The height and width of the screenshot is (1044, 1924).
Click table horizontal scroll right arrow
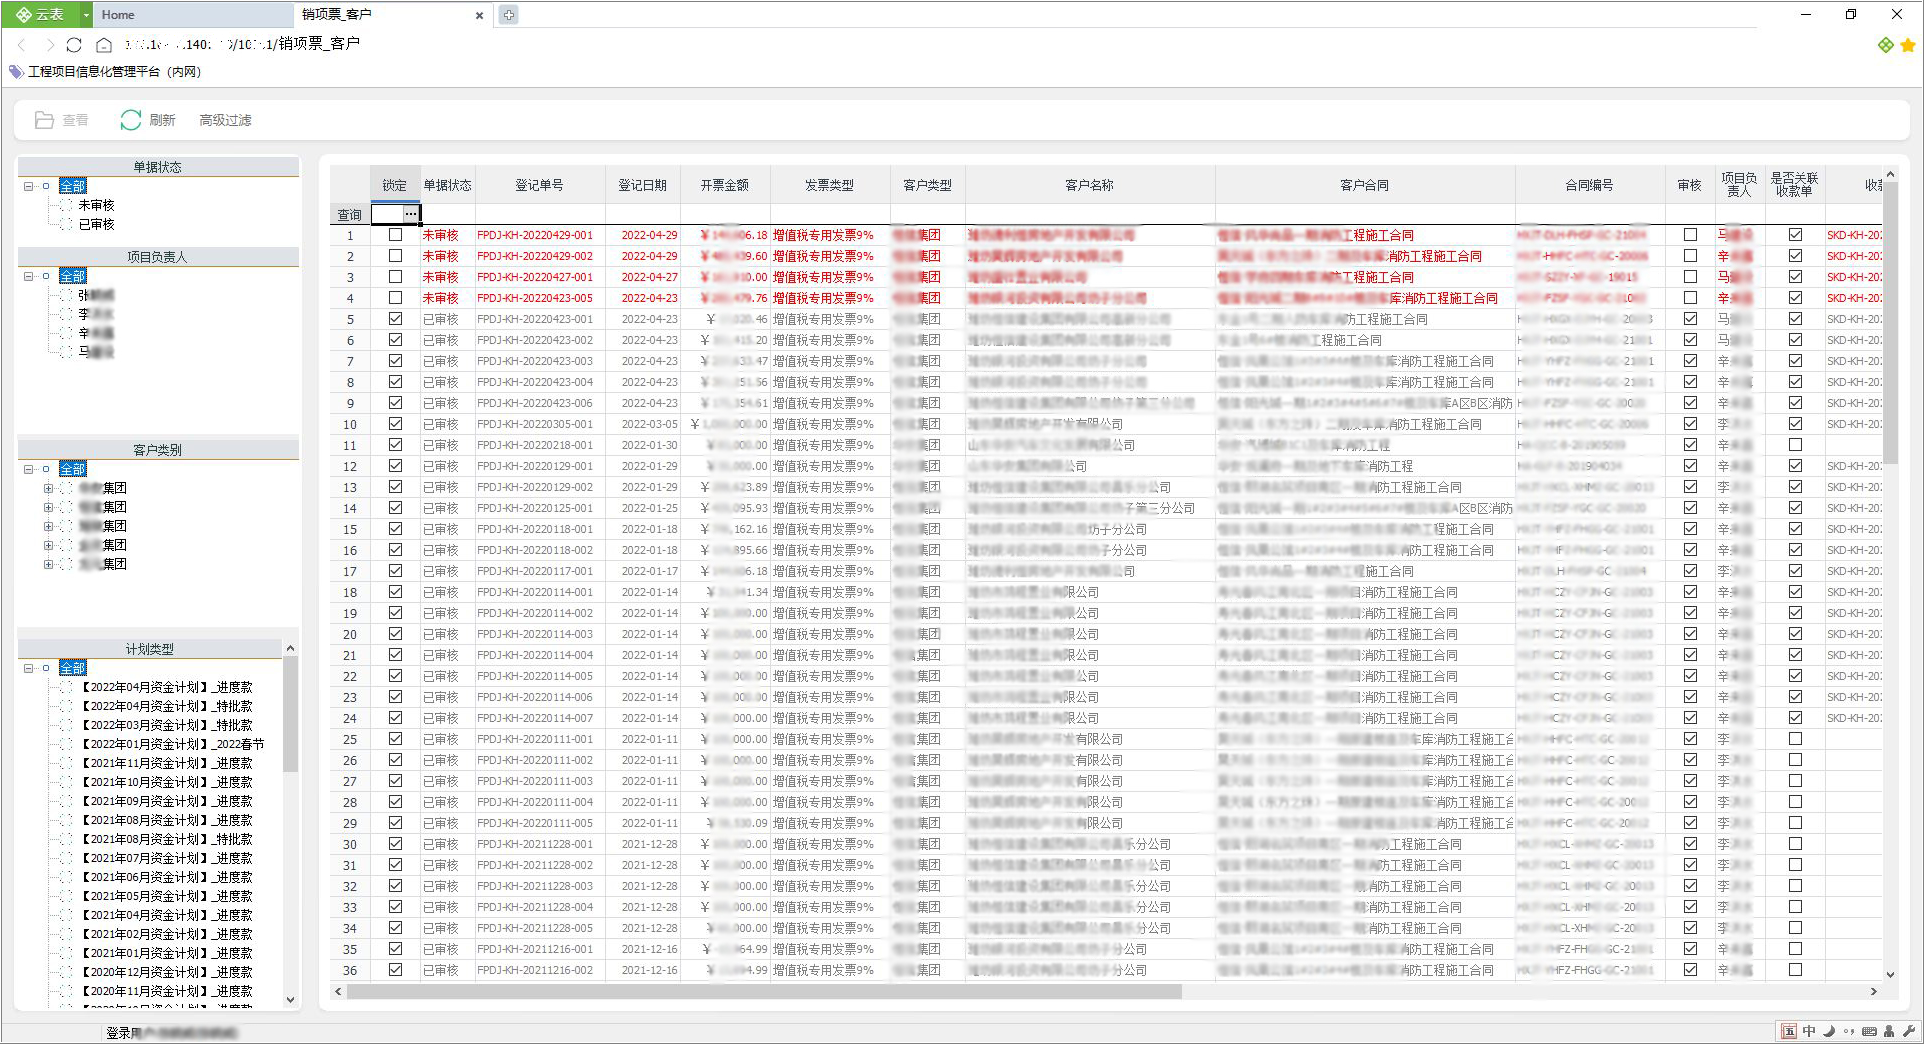[1873, 992]
